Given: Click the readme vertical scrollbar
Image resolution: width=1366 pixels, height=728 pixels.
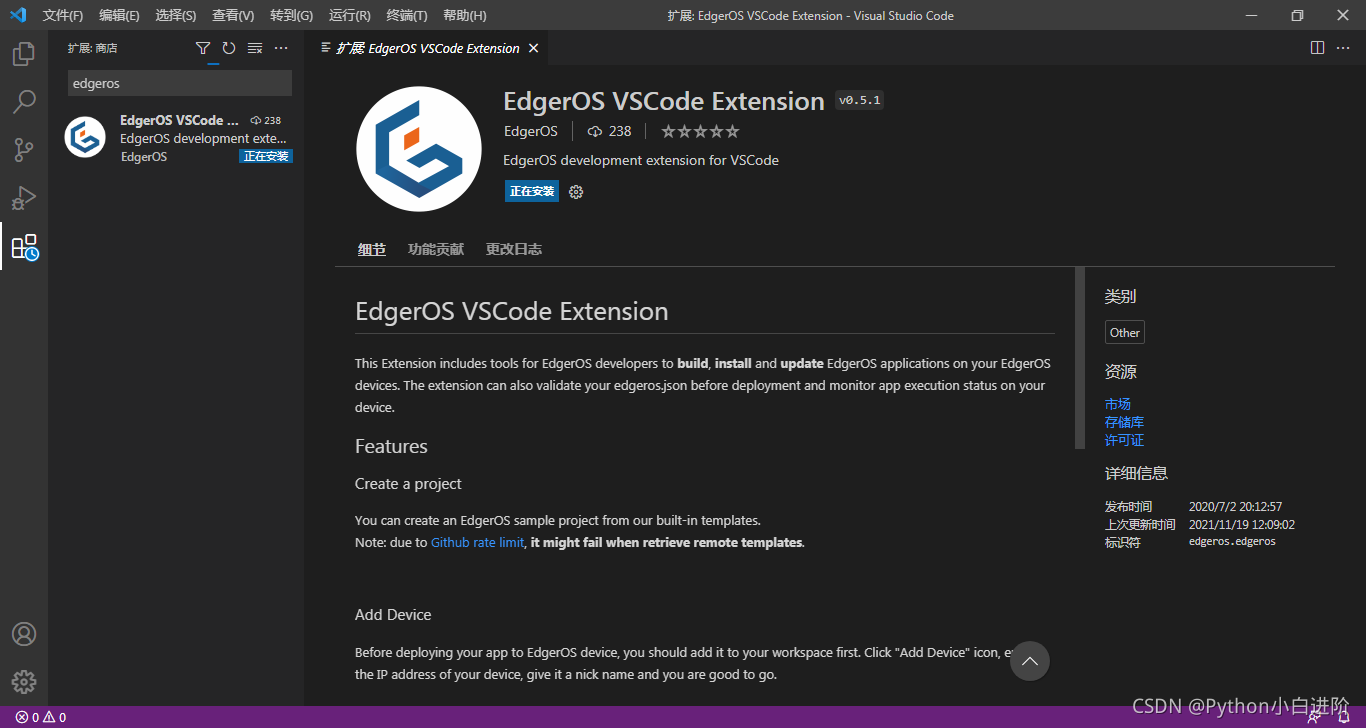Looking at the screenshot, I should coord(1080,357).
